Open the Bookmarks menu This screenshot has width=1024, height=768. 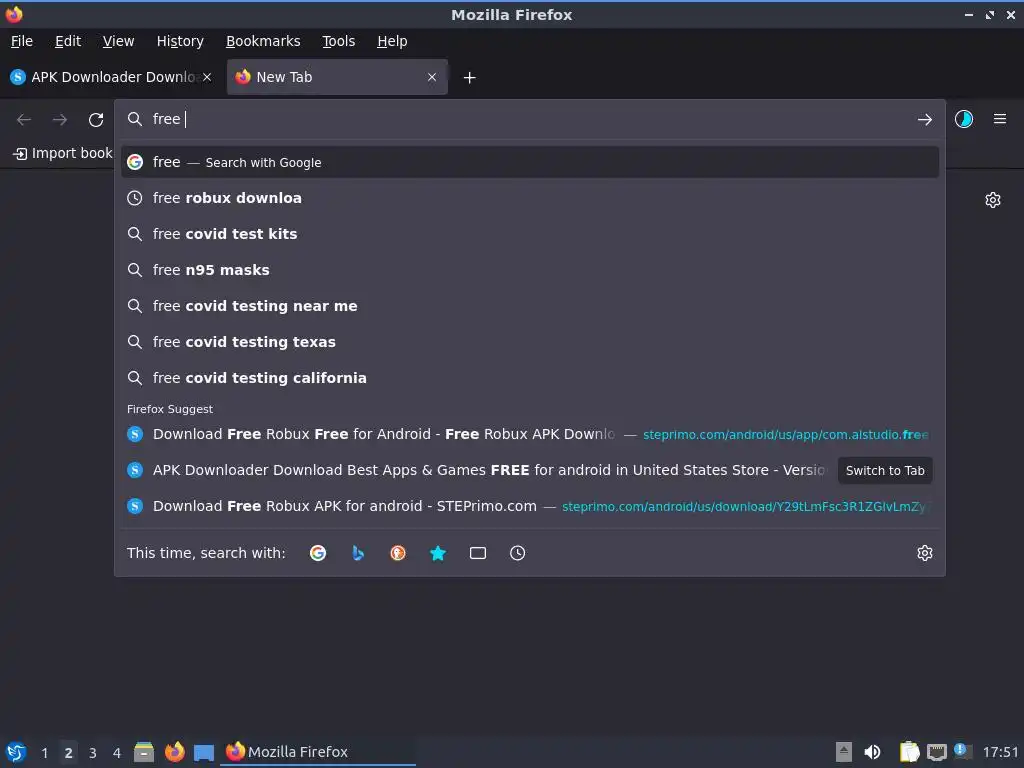(x=263, y=41)
